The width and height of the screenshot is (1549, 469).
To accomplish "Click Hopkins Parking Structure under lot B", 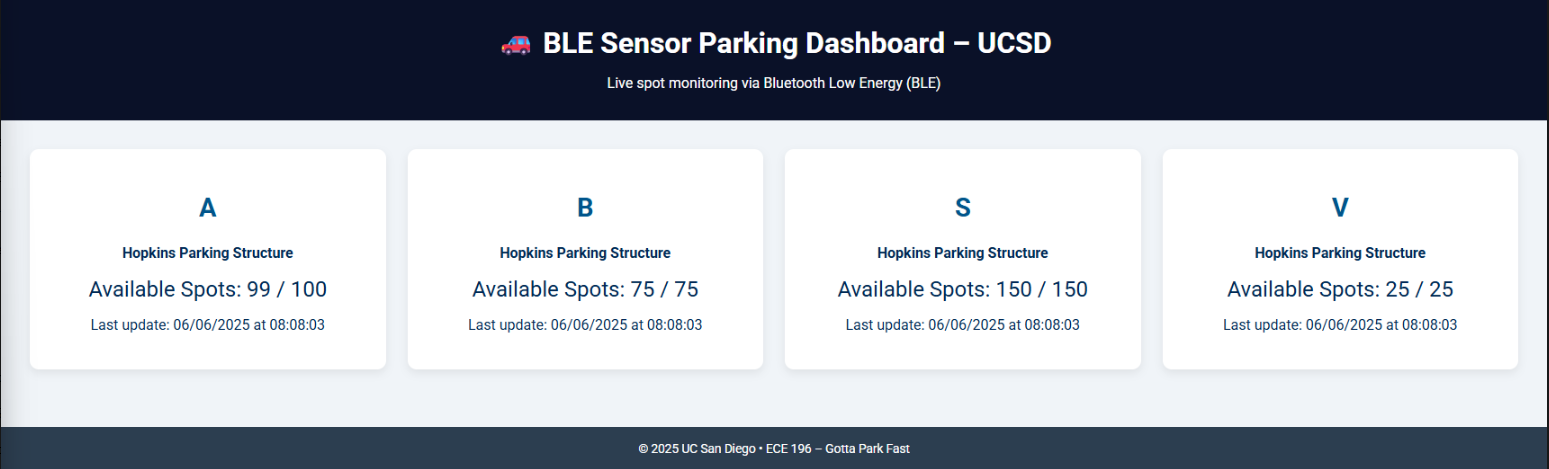I will point(585,253).
